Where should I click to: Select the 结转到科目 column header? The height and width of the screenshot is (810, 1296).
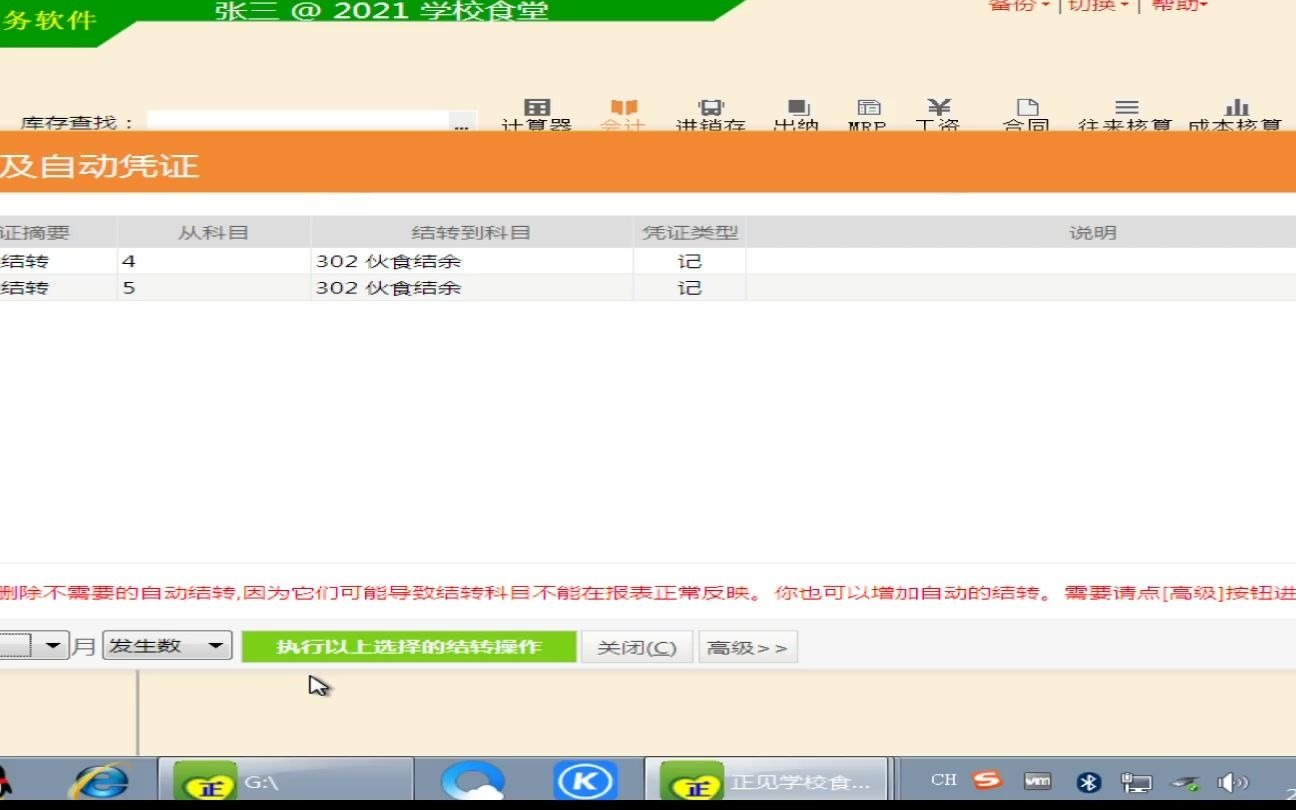click(x=471, y=233)
